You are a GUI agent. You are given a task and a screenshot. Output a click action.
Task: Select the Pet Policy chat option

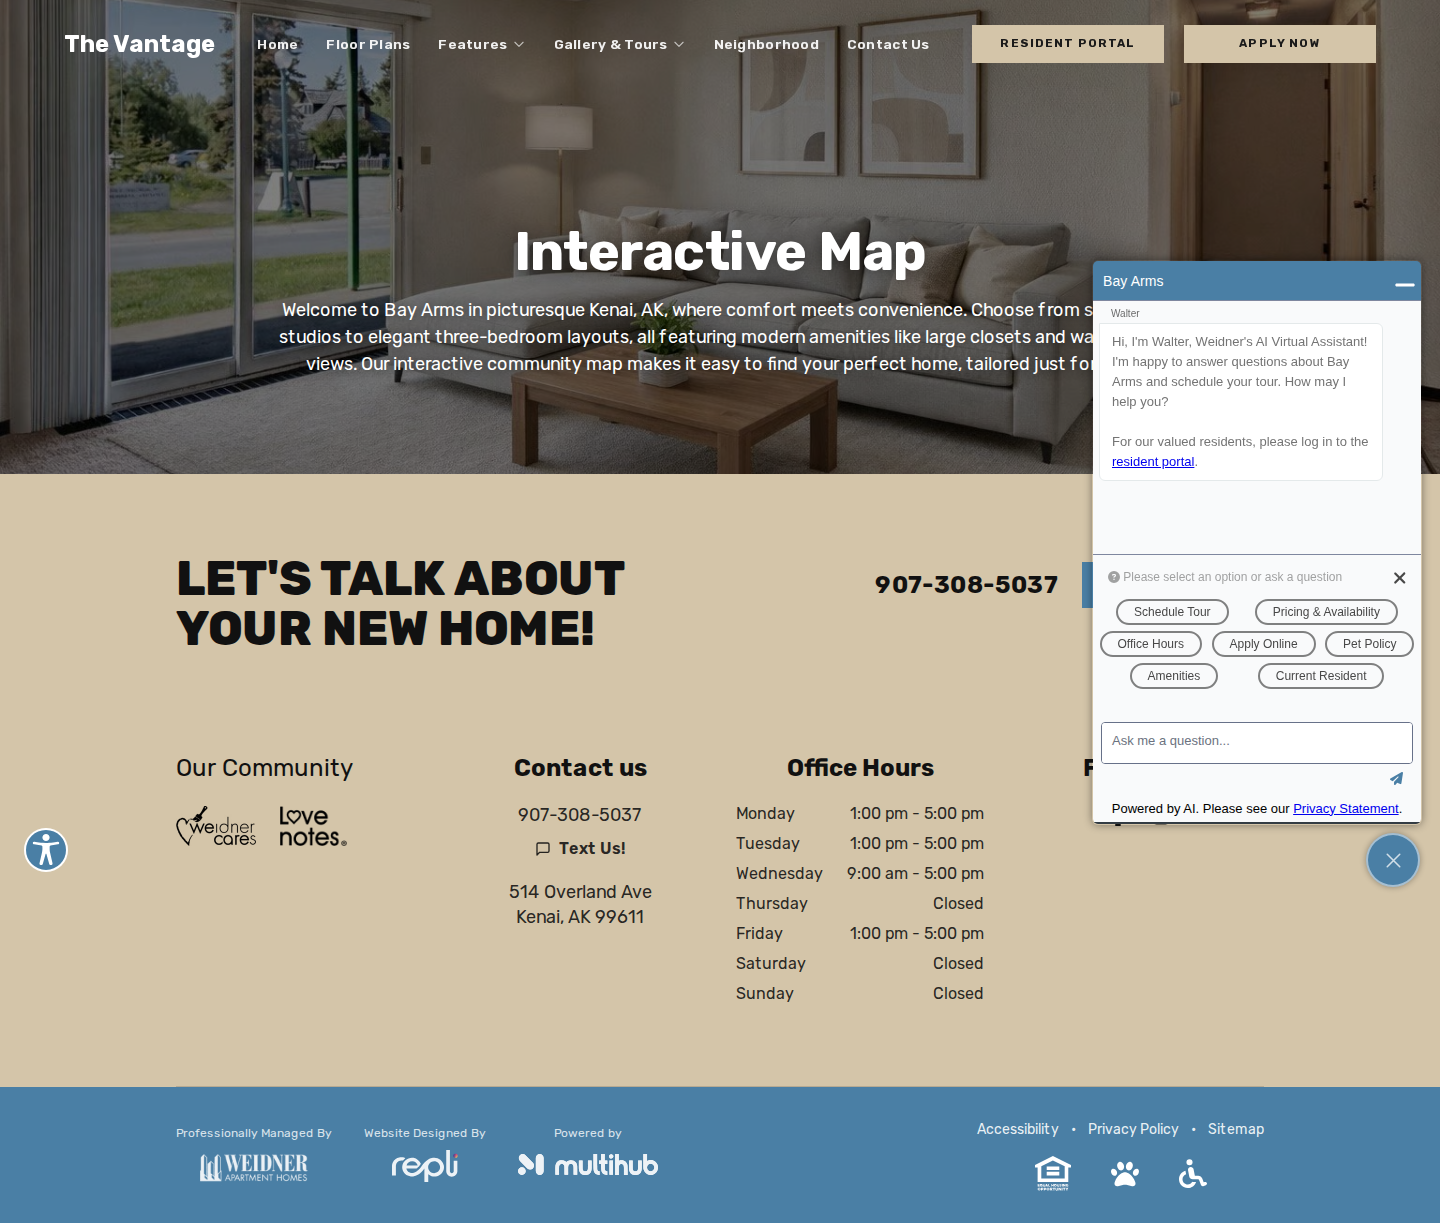(1369, 644)
